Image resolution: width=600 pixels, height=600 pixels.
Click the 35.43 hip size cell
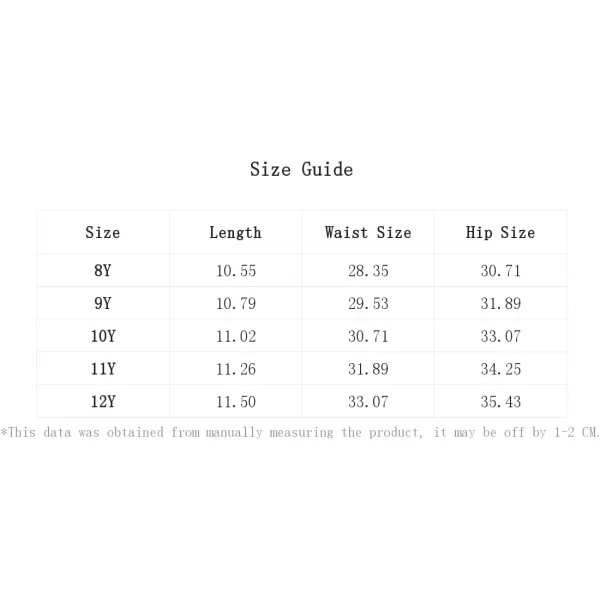pyautogui.click(x=501, y=402)
